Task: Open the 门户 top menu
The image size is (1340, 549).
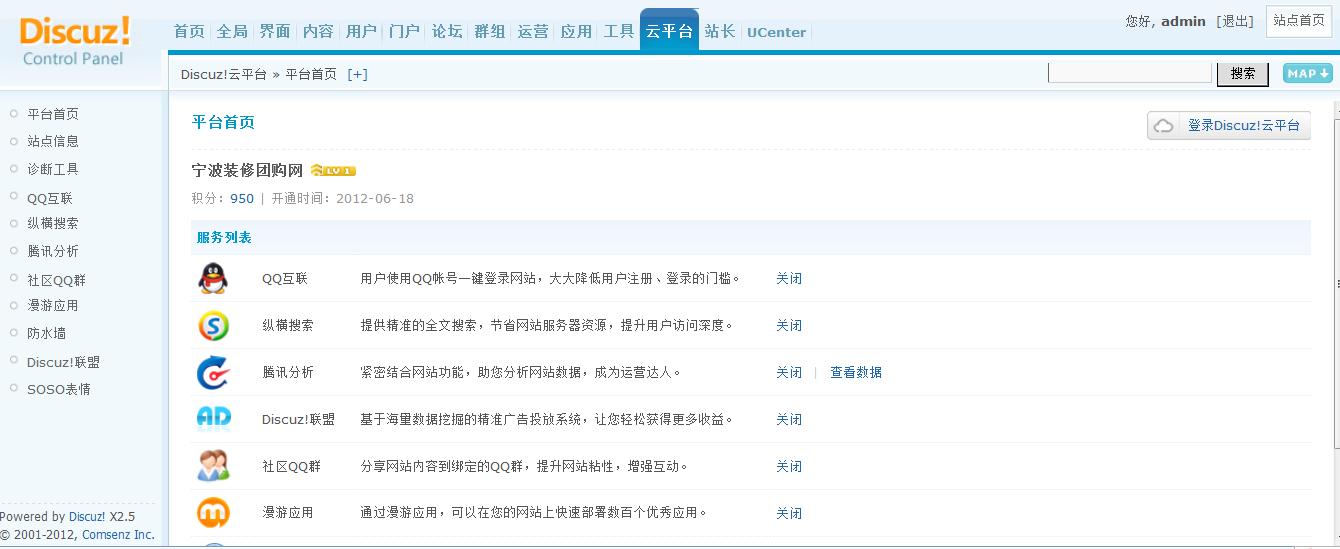Action: [x=404, y=31]
